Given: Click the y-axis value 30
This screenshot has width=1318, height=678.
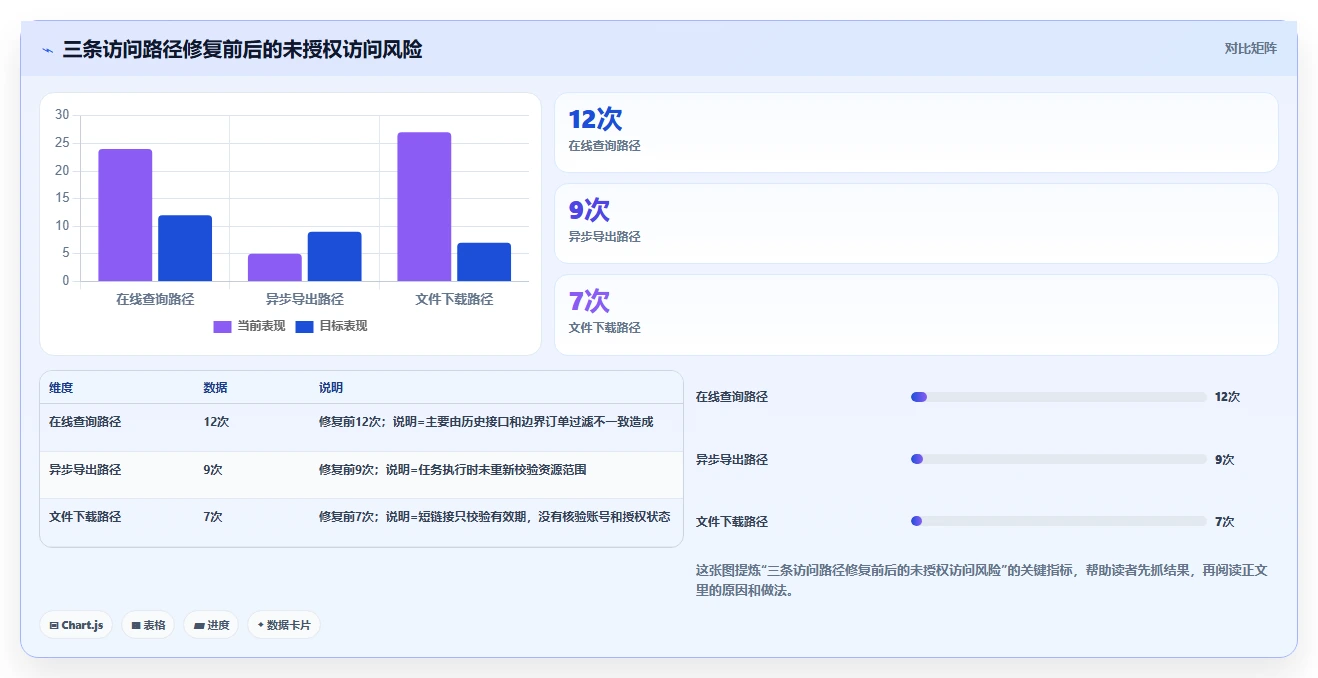Looking at the screenshot, I should pos(62,115).
